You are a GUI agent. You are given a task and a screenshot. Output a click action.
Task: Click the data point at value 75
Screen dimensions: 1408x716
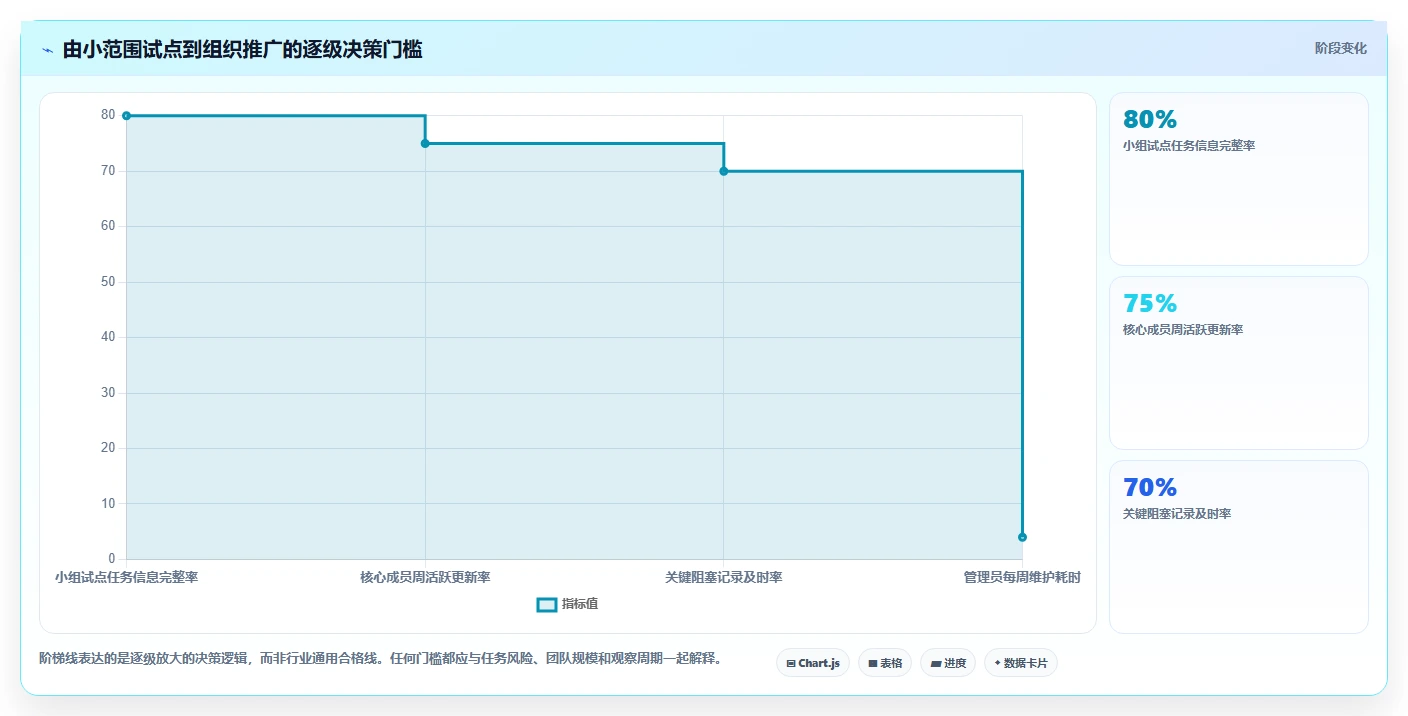pyautogui.click(x=425, y=144)
